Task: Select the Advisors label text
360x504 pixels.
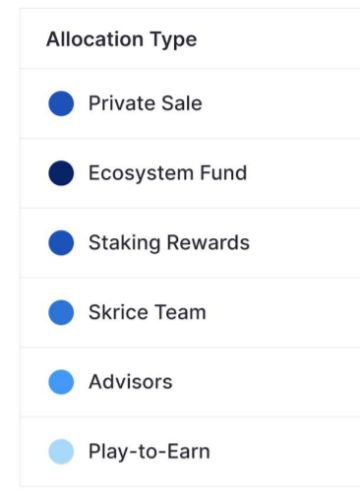Action: click(x=130, y=382)
